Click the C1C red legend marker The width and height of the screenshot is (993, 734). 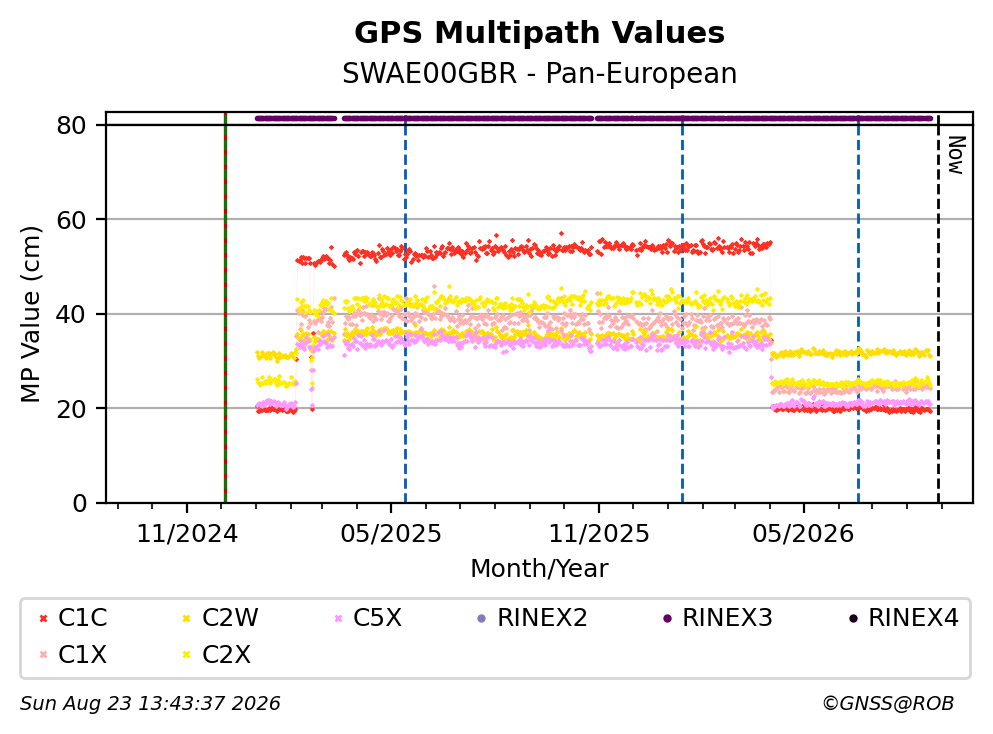tap(43, 618)
